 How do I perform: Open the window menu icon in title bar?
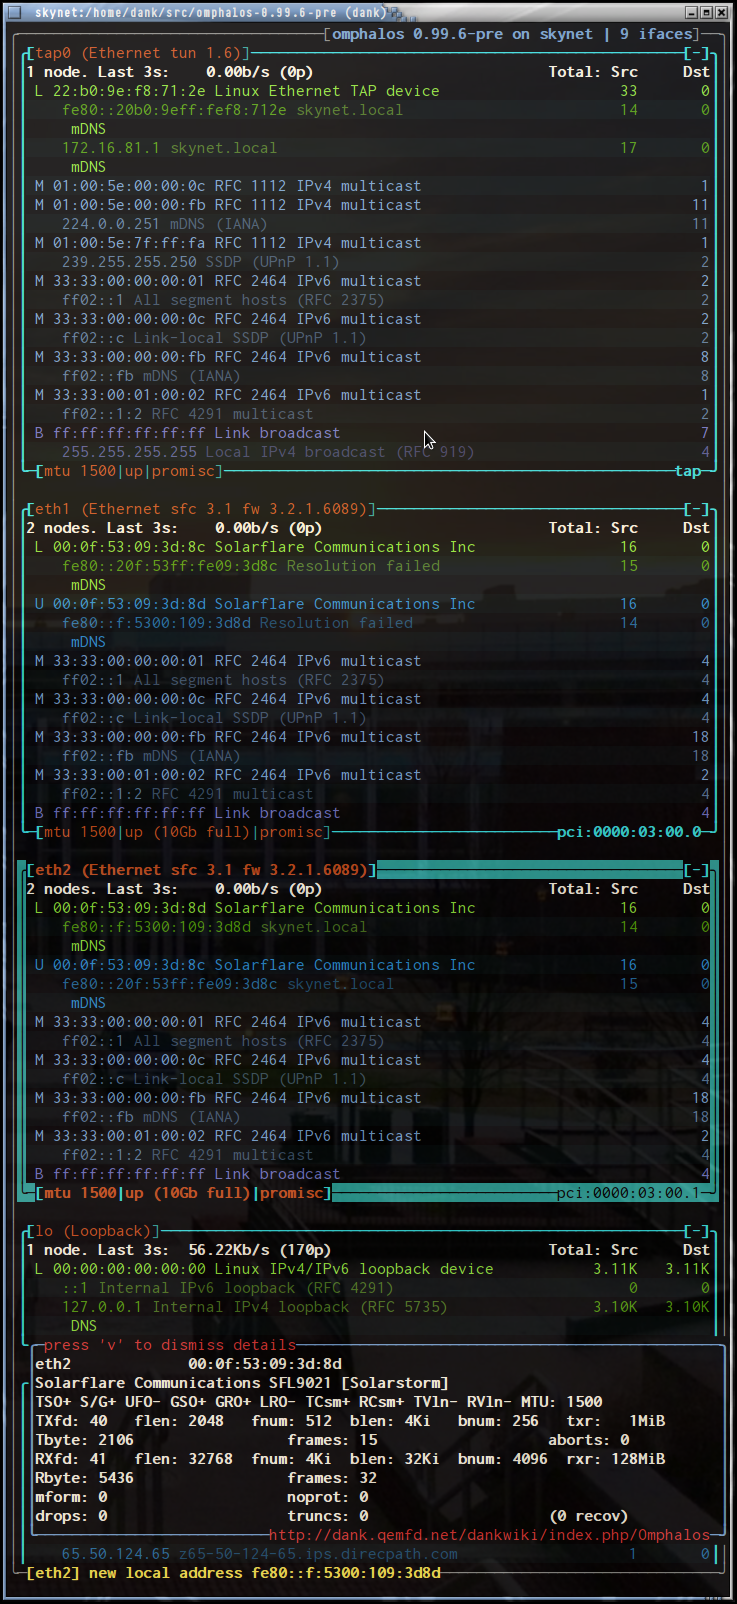click(14, 12)
